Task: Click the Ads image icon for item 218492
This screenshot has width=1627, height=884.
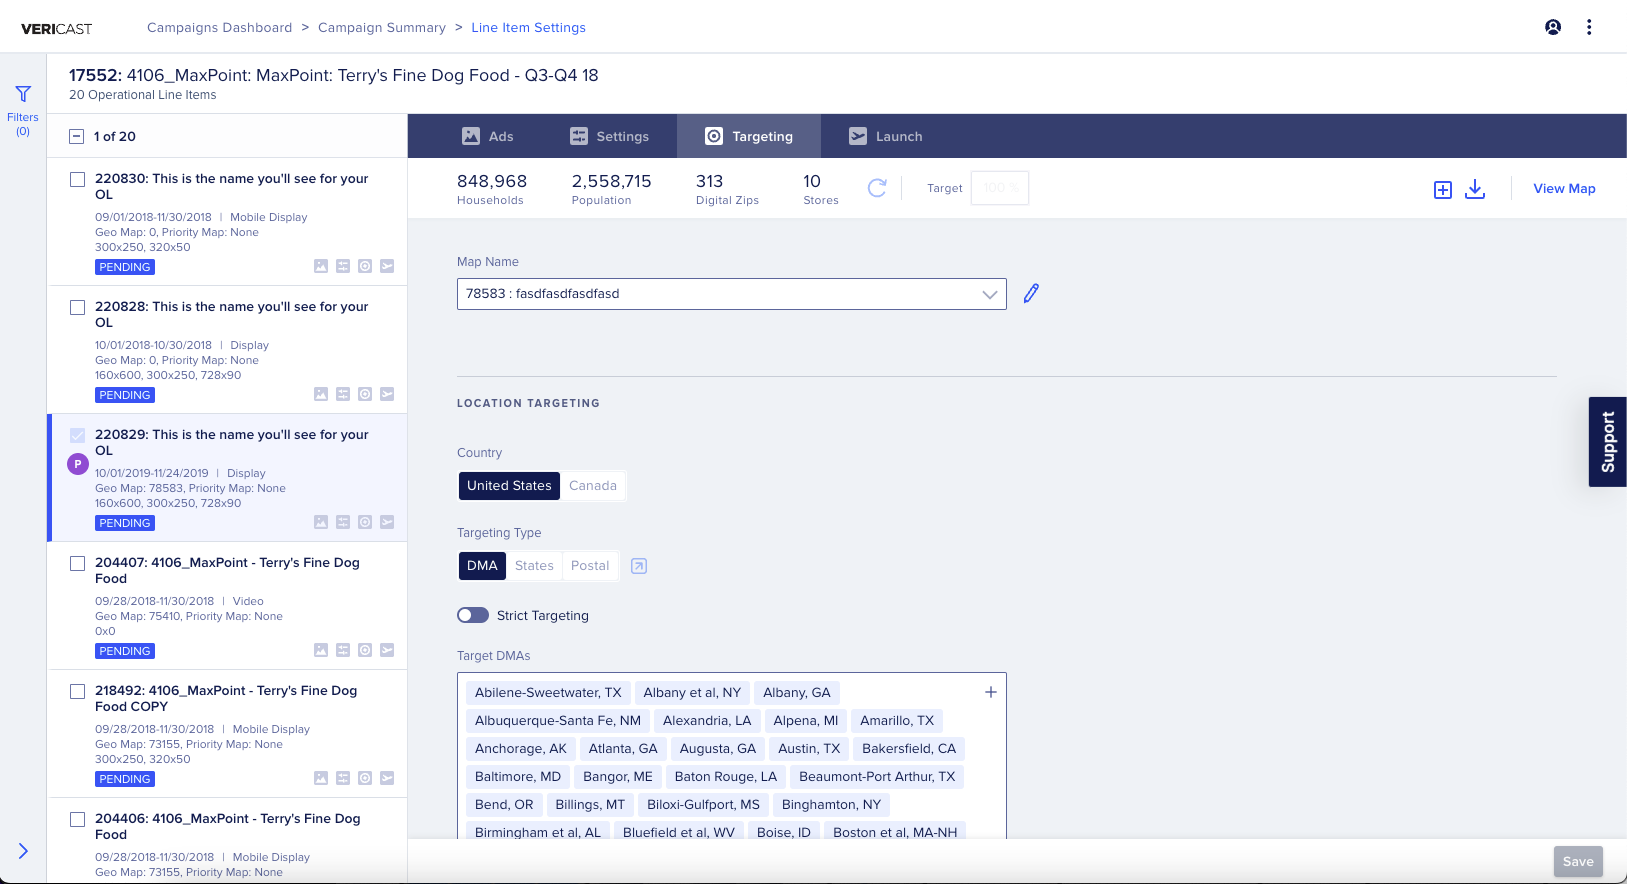Action: (x=321, y=778)
